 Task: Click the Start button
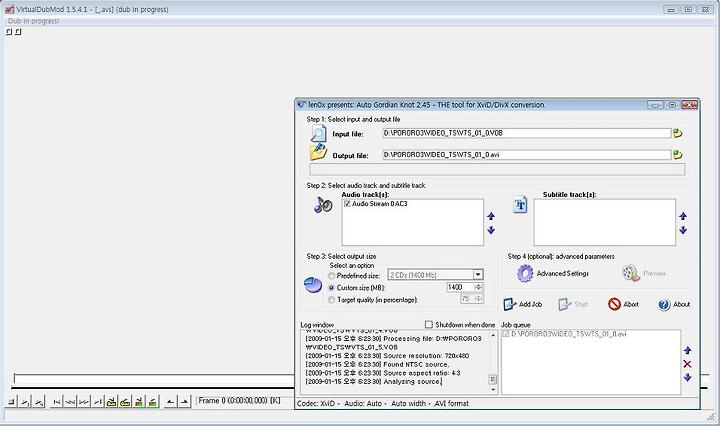click(x=573, y=304)
